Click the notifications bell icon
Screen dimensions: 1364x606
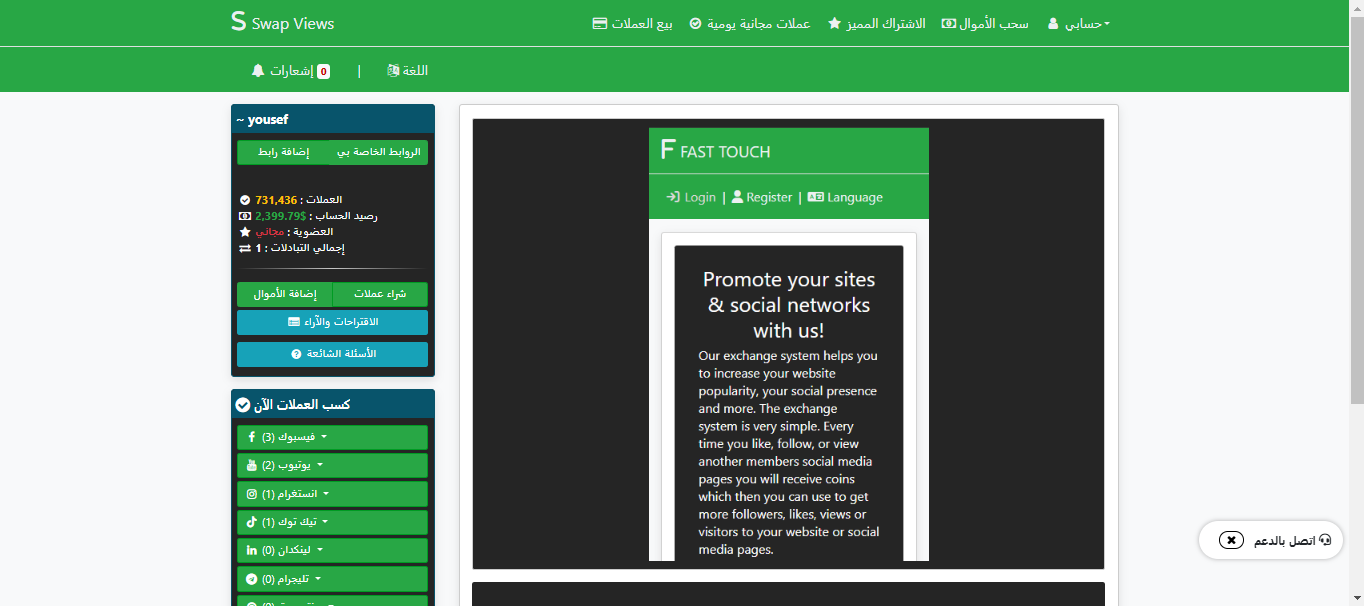(x=258, y=71)
